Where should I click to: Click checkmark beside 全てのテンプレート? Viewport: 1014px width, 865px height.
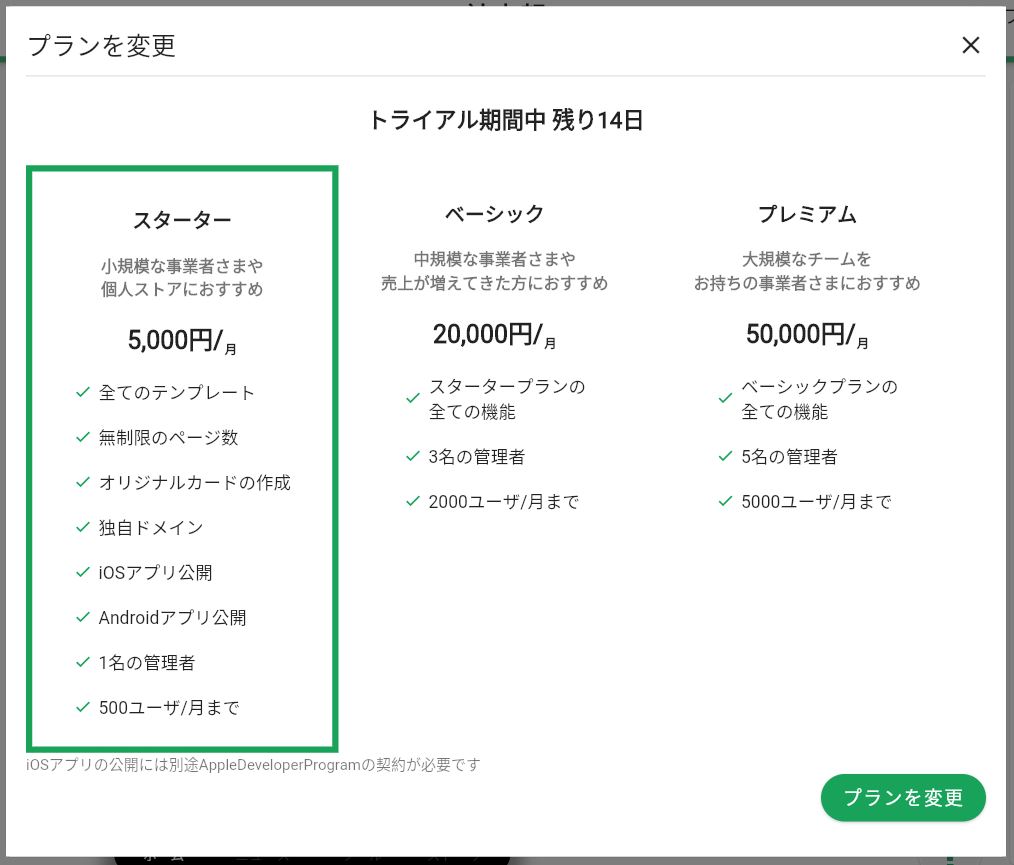[83, 393]
